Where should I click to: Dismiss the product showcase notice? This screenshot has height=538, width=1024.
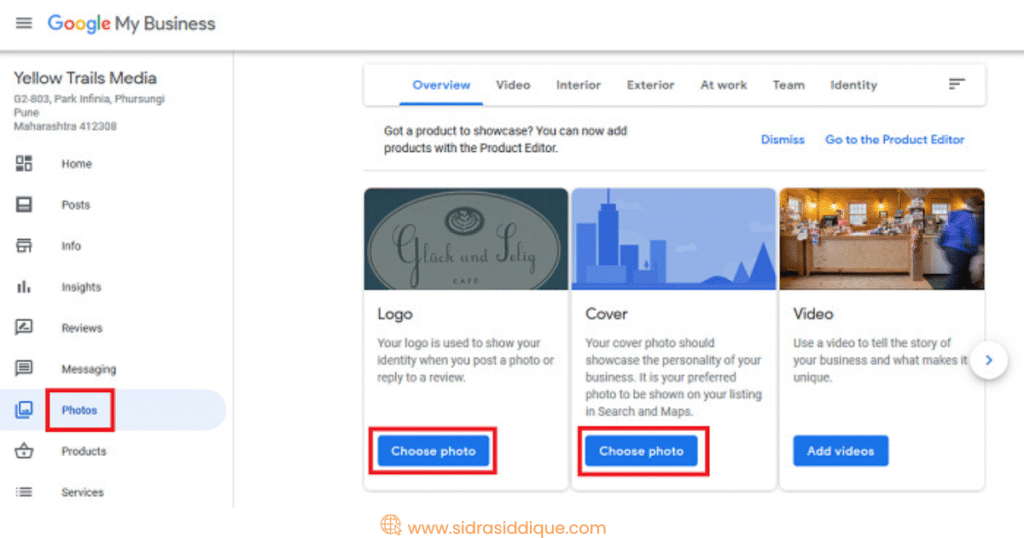(782, 140)
